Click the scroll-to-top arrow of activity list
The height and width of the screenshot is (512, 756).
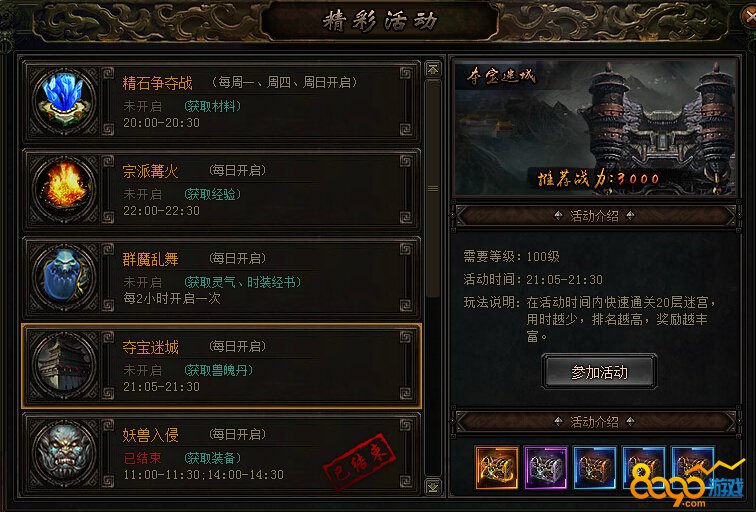(433, 69)
